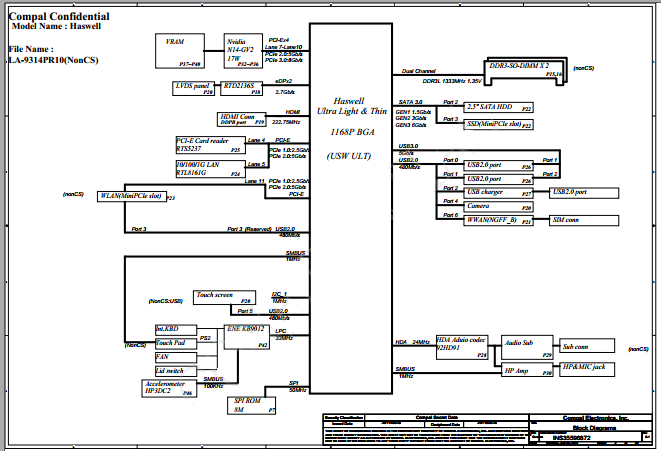The image size is (661, 451).
Task: Click the 'Compal Confidential' heading
Action: click(x=59, y=16)
